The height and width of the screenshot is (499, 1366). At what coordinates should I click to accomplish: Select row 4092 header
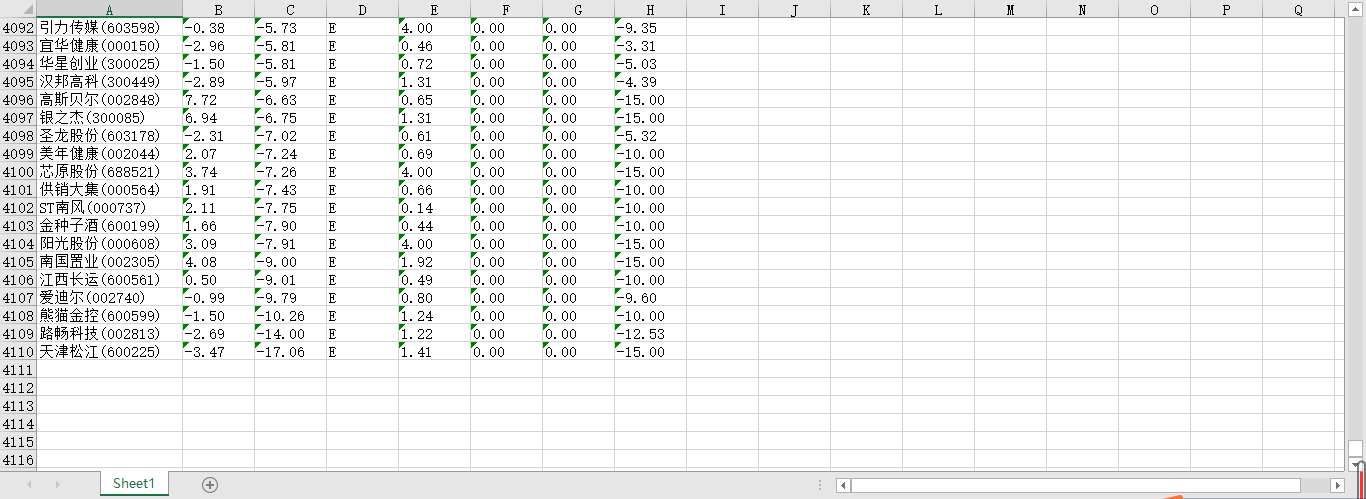18,28
